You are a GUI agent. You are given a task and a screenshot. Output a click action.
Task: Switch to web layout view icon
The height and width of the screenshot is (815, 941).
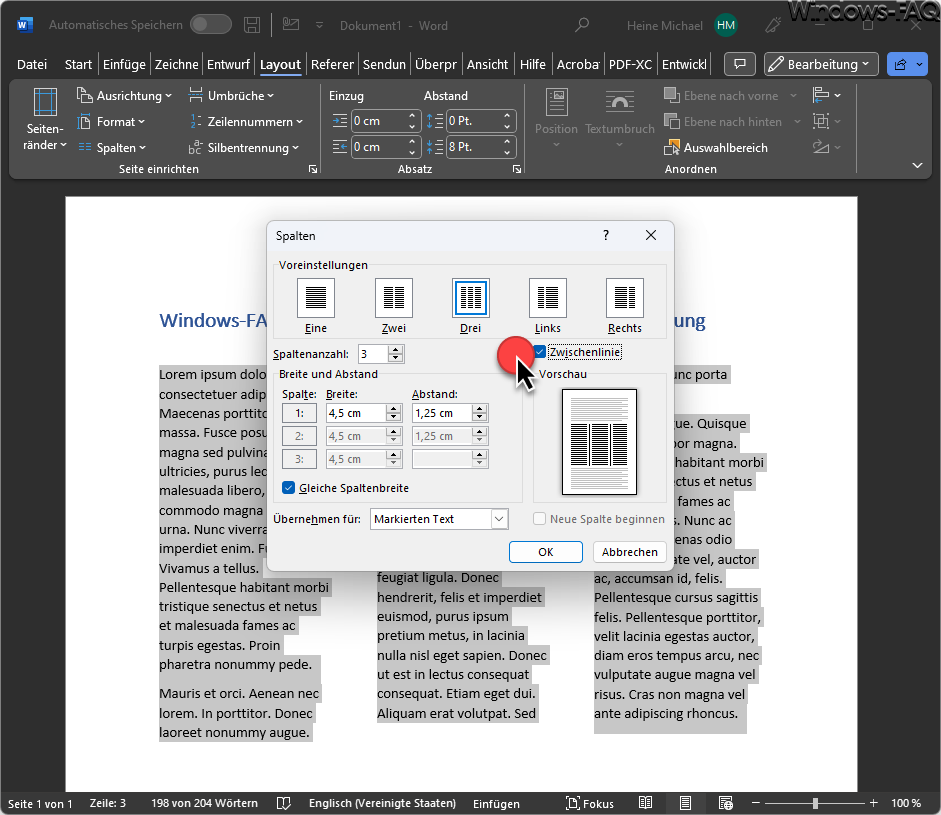click(x=726, y=803)
